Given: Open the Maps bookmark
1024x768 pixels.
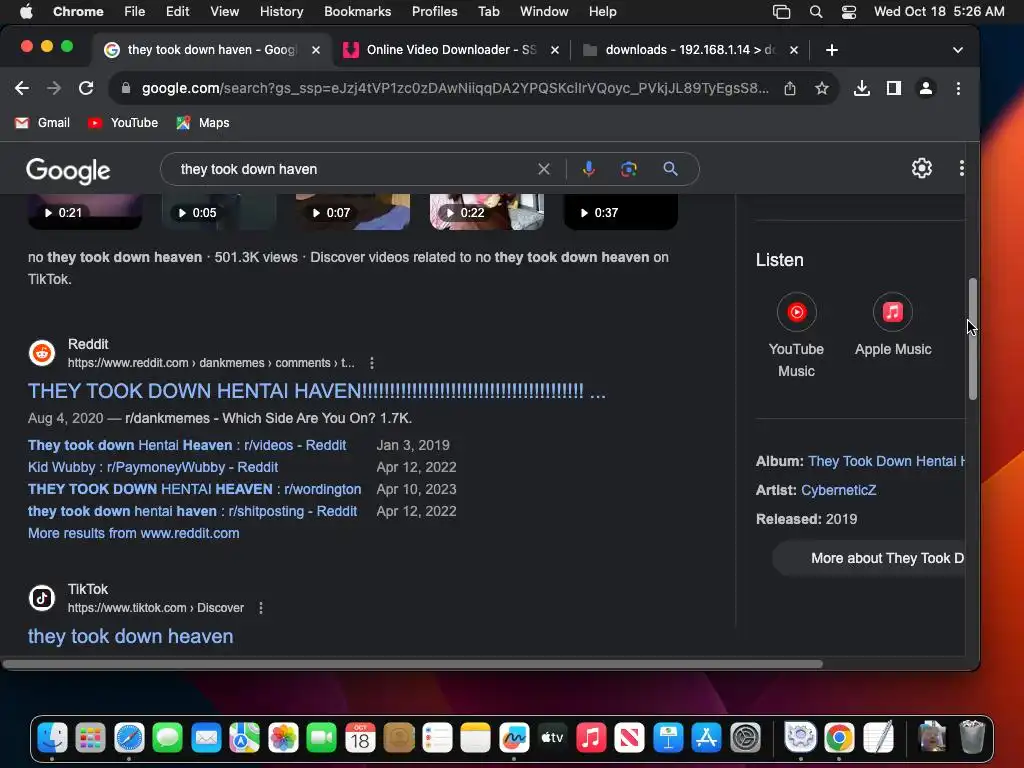Looking at the screenshot, I should click(x=202, y=123).
